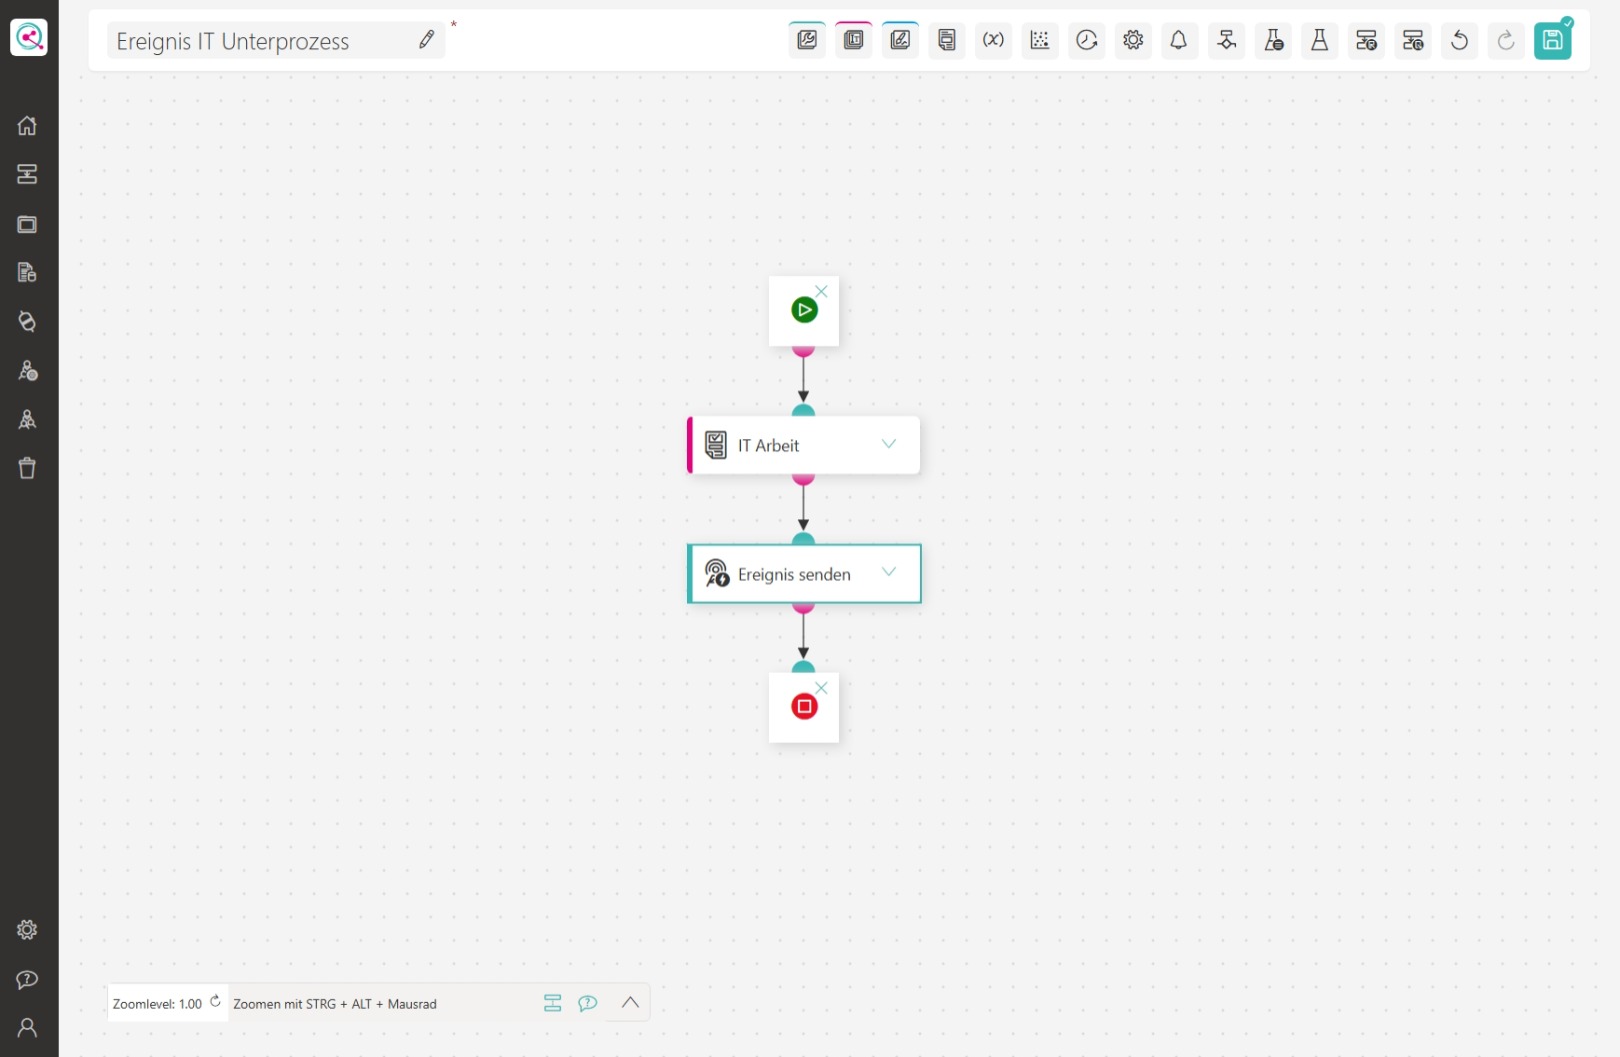Open sidebar settings gear at bottom

pos(27,930)
